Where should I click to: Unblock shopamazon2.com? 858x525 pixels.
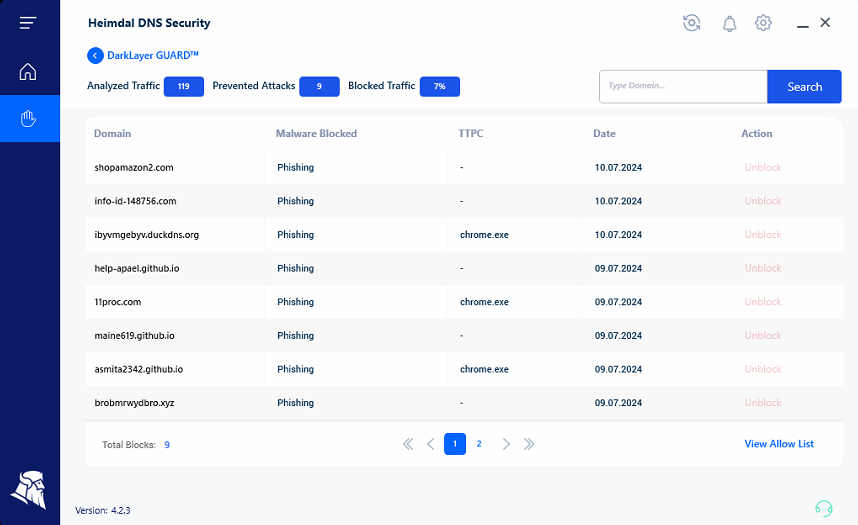[763, 168]
